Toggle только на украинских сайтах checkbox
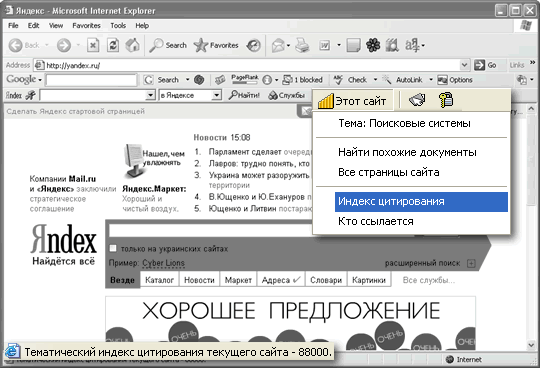 113,248
